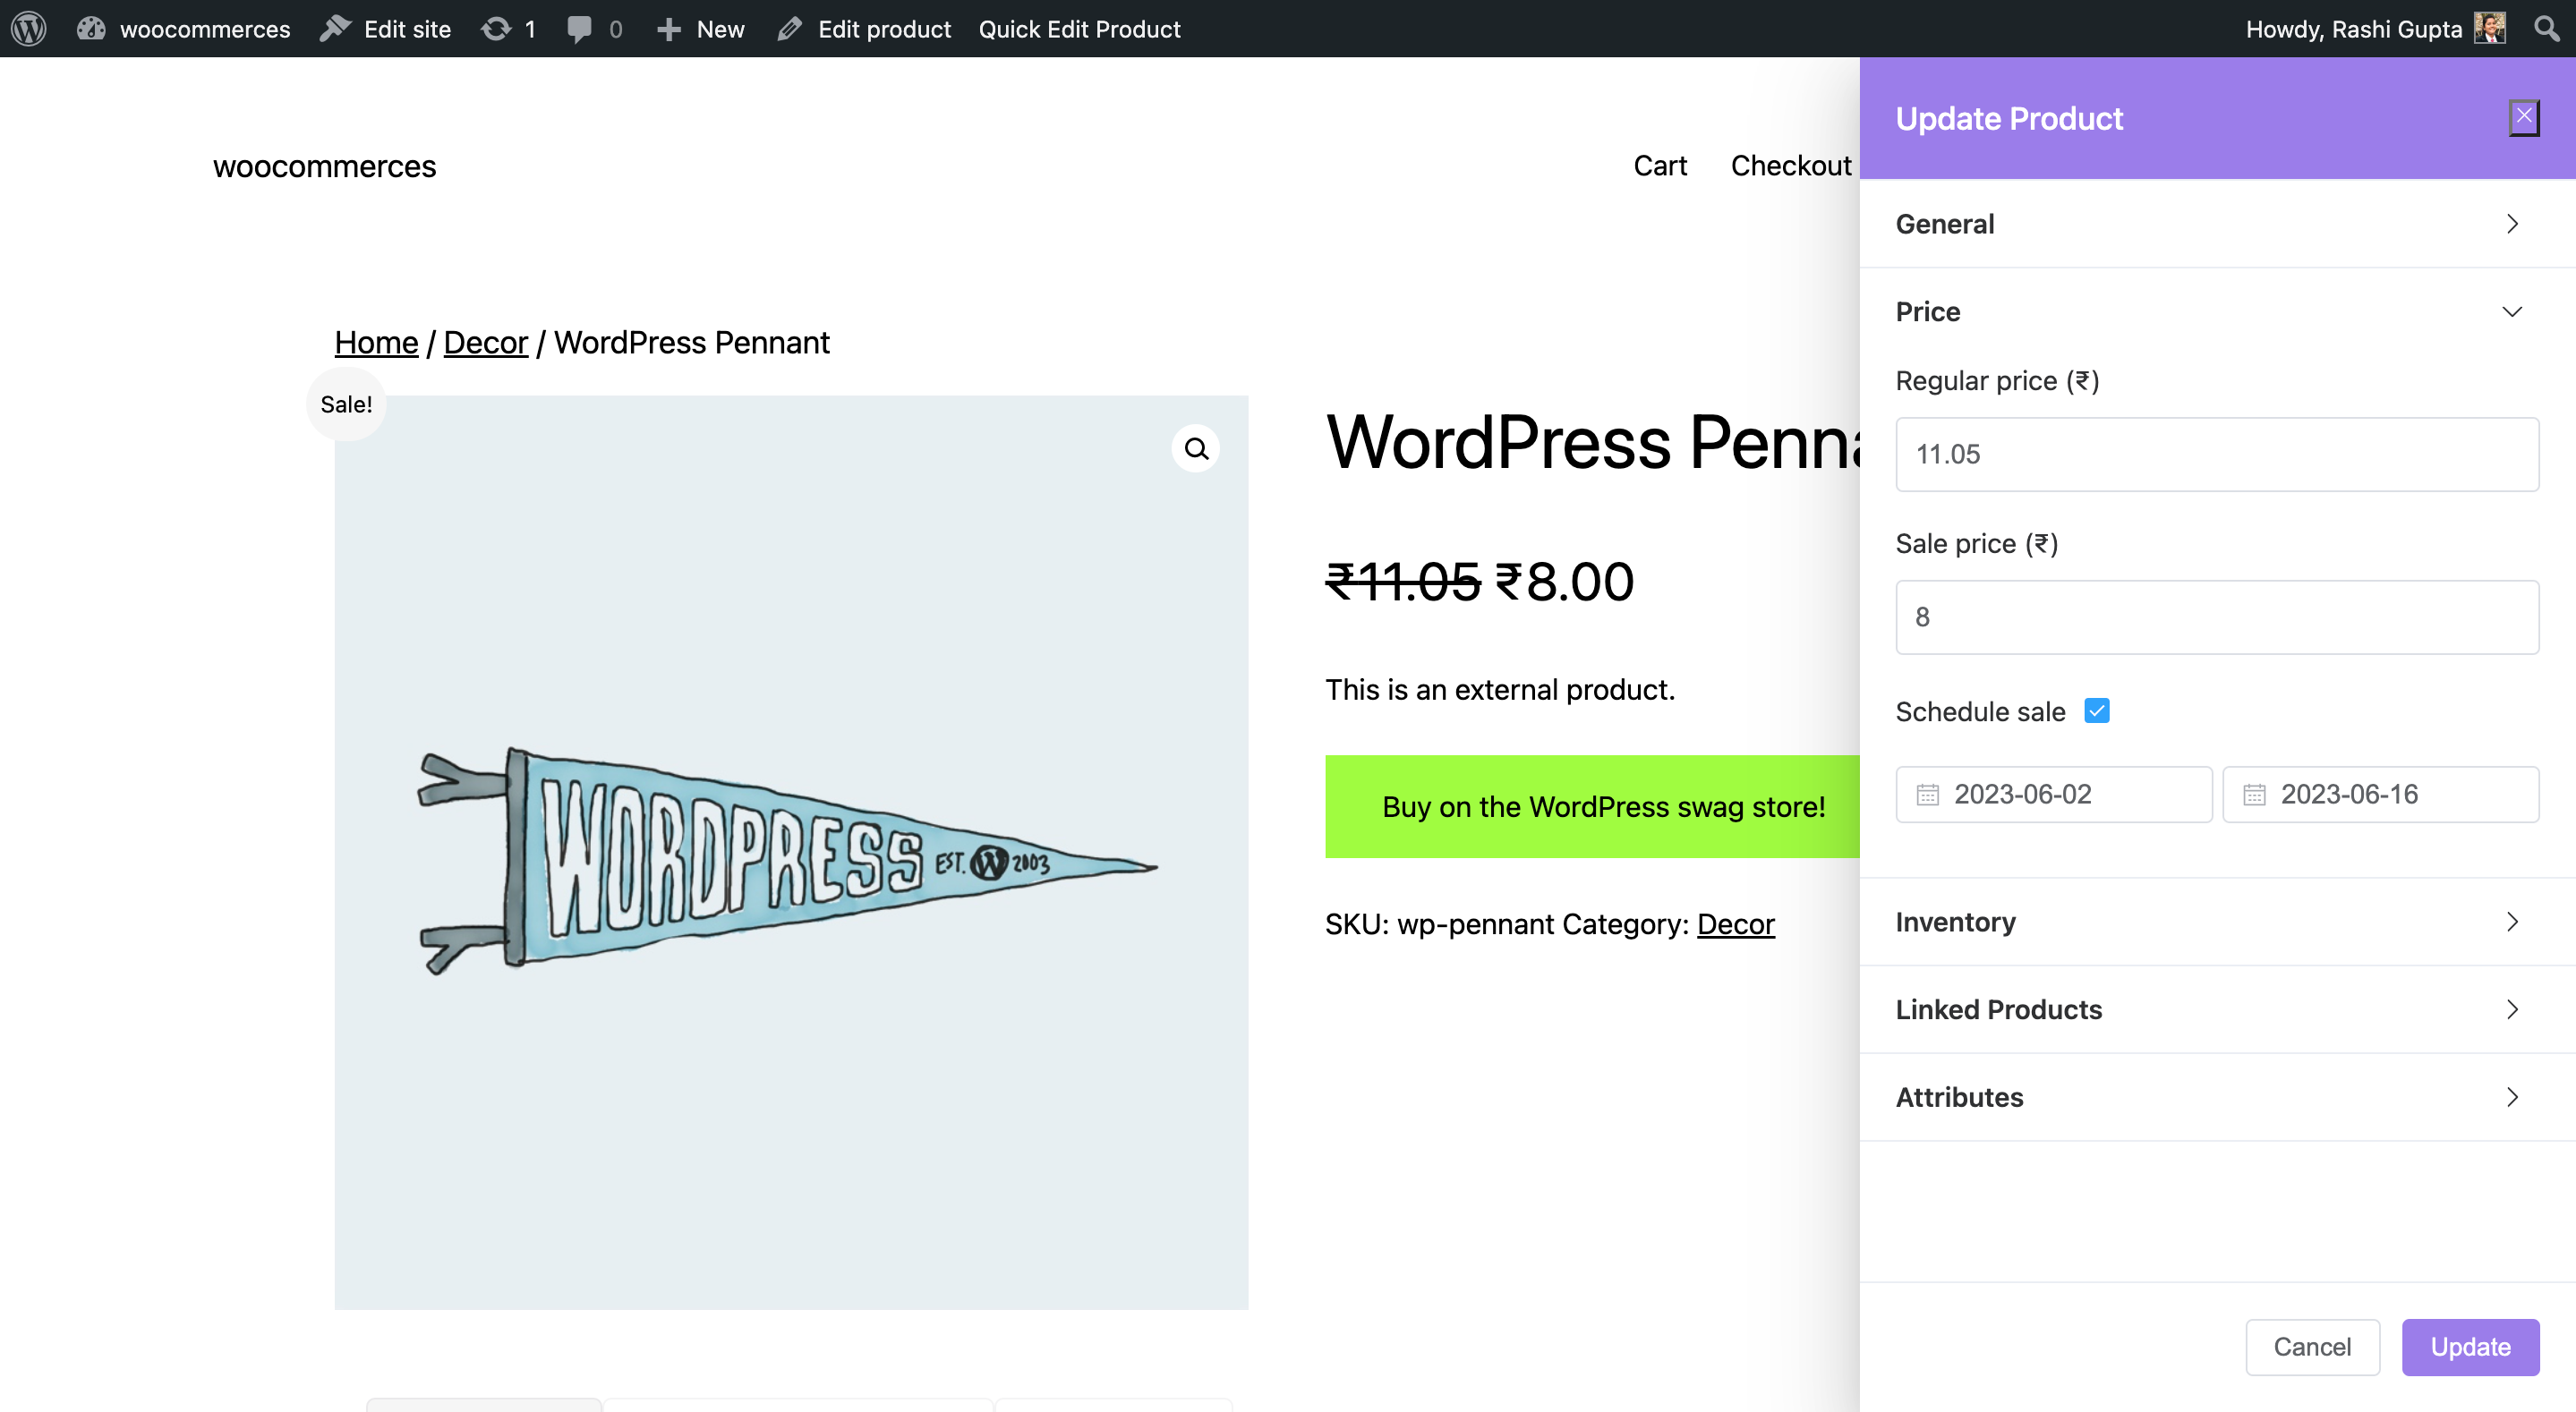Expand the Inventory section
2576x1412 pixels.
pyautogui.click(x=2217, y=921)
